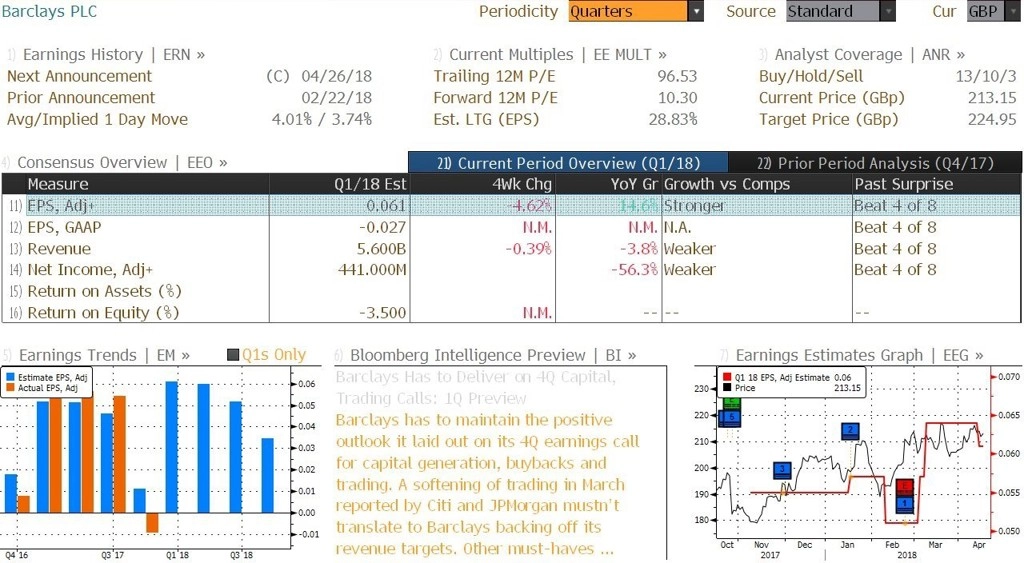The height and width of the screenshot is (563, 1024).
Task: Click red marker near February on graph
Action: (x=904, y=487)
